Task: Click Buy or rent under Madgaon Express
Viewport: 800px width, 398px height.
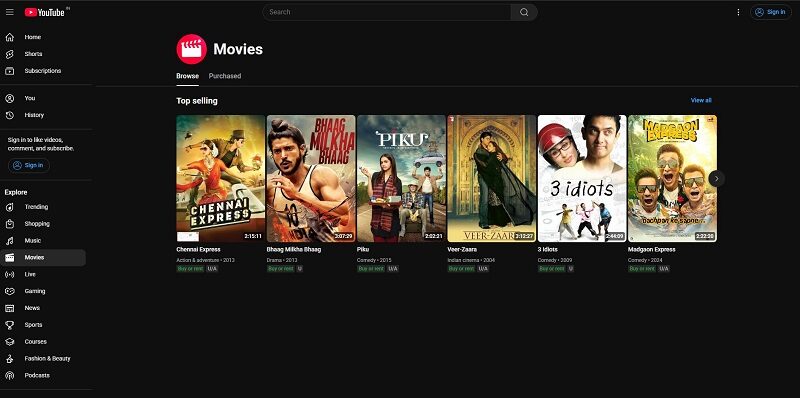Action: [642, 269]
